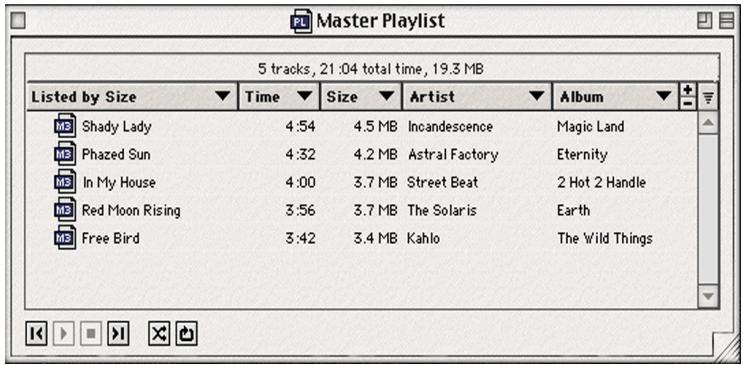743x365 pixels.
Task: Click the 3:56 time value
Action: point(300,210)
